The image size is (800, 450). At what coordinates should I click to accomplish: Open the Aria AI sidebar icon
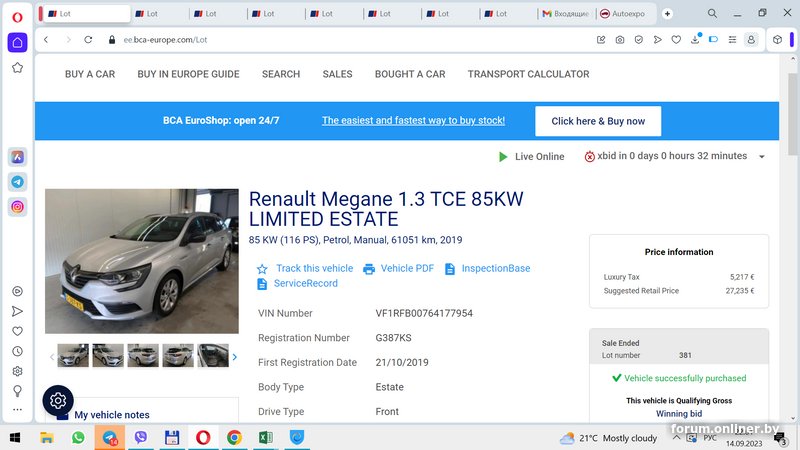tap(17, 157)
